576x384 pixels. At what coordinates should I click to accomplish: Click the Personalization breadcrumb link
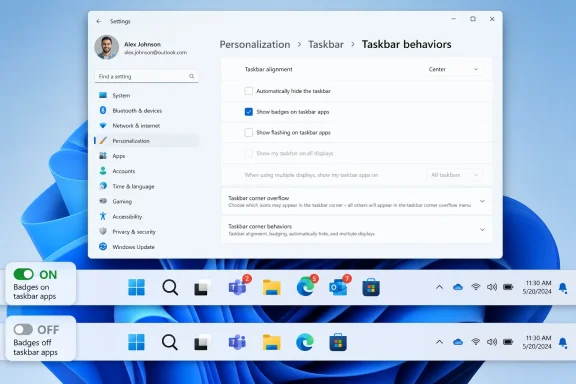point(255,44)
